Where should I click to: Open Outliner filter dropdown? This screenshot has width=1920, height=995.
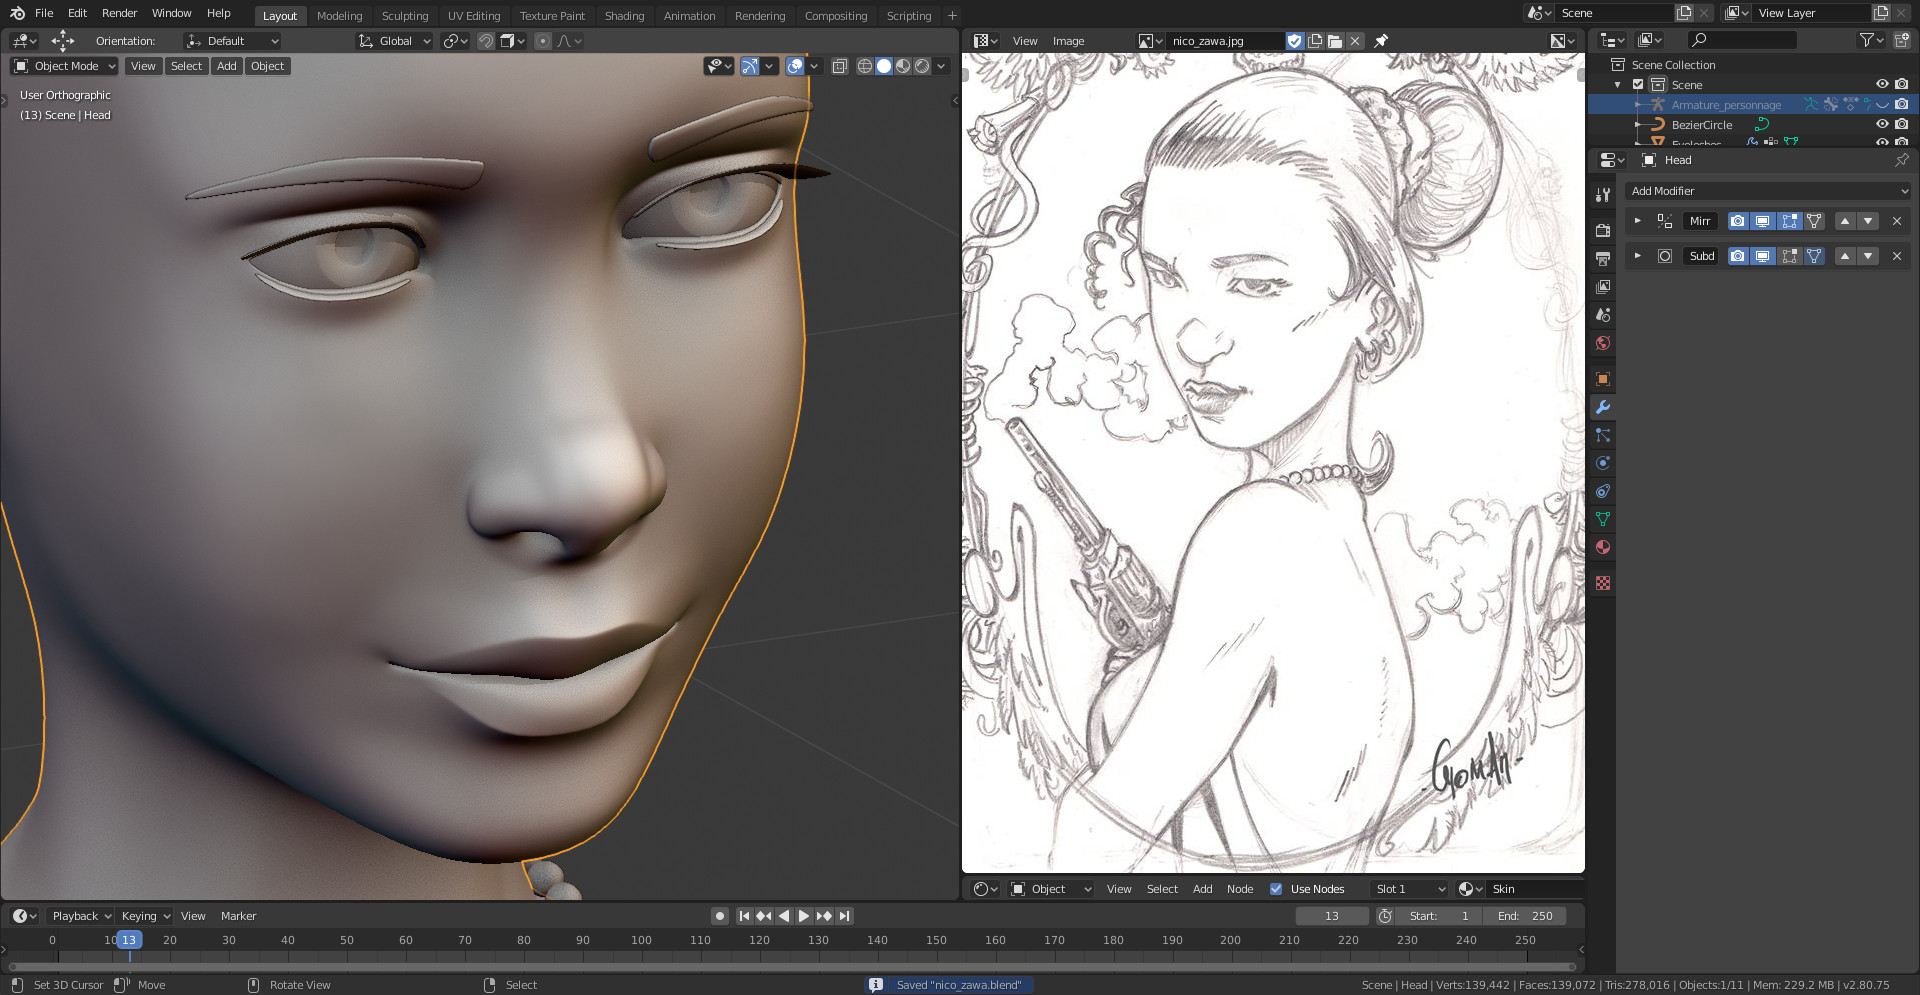(x=1870, y=40)
